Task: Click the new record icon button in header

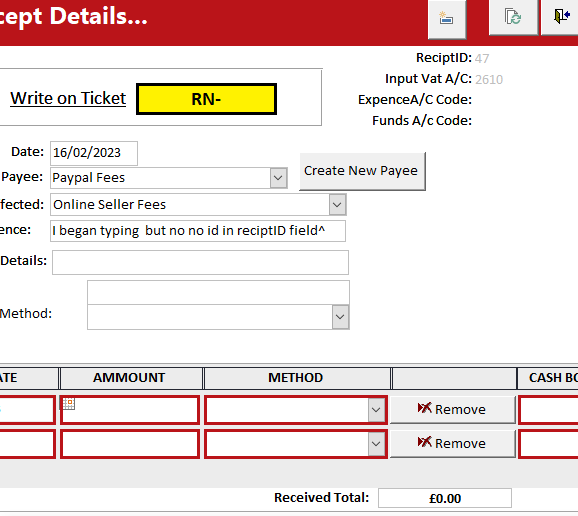Action: pyautogui.click(x=447, y=18)
